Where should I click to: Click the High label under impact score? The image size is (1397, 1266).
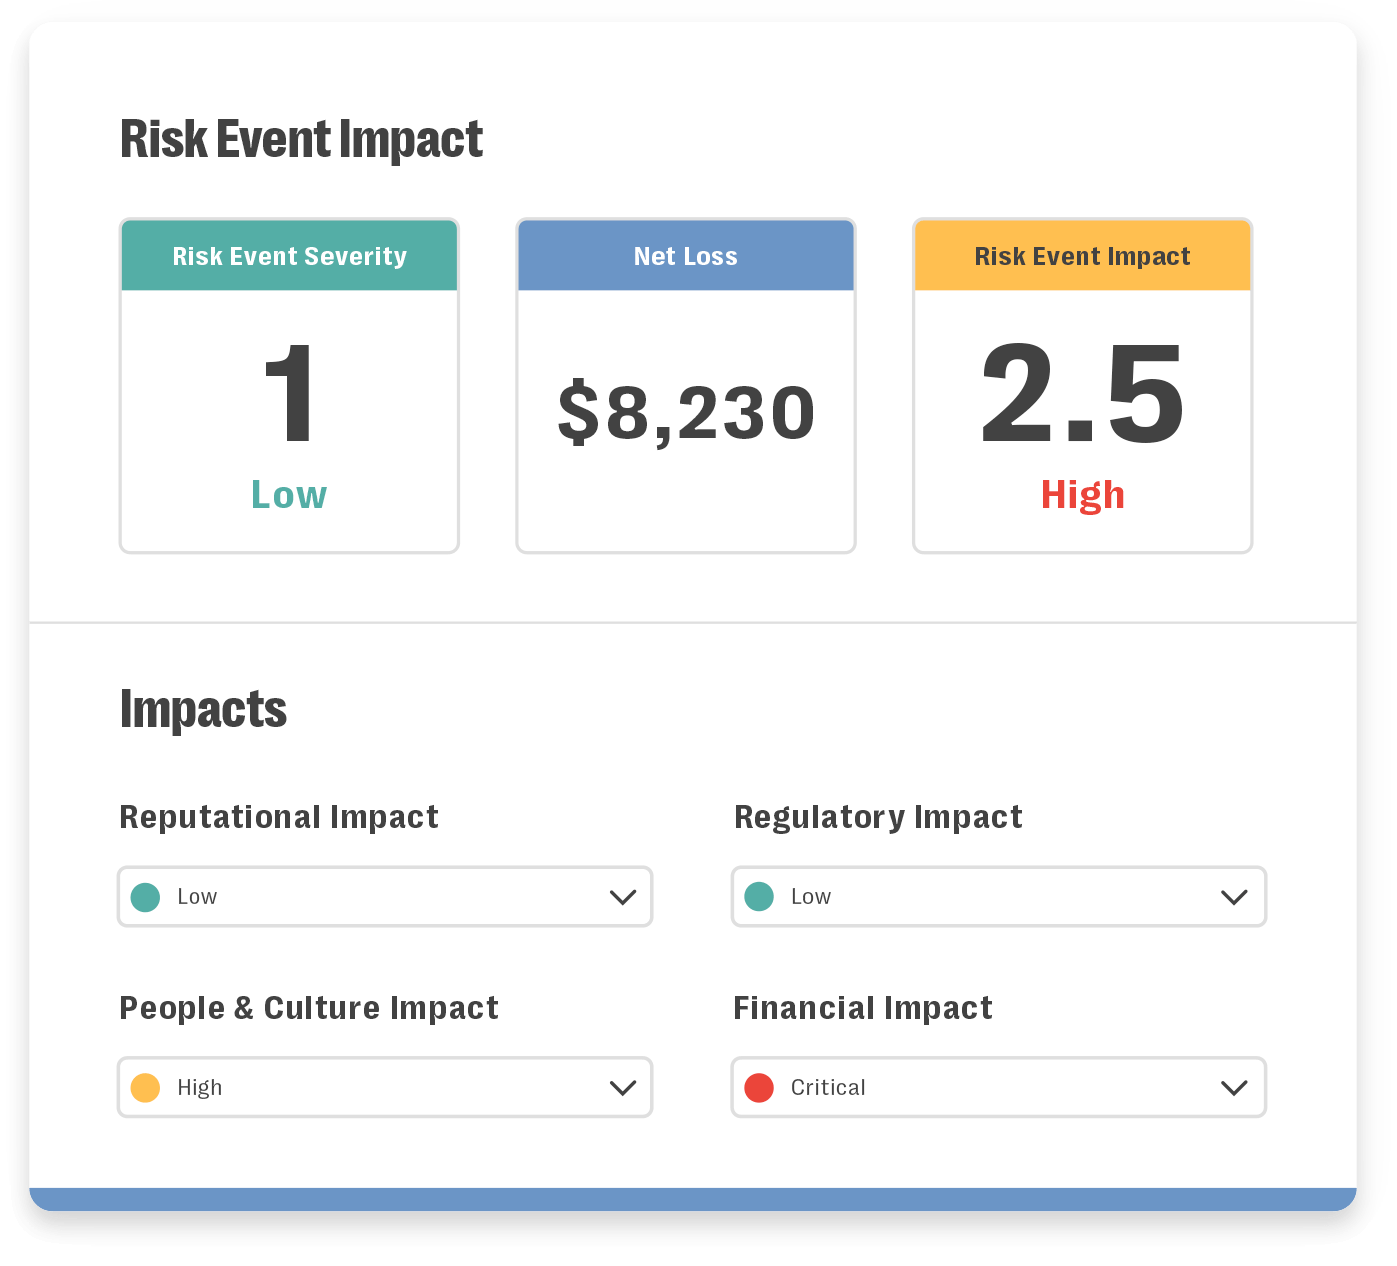click(1082, 494)
